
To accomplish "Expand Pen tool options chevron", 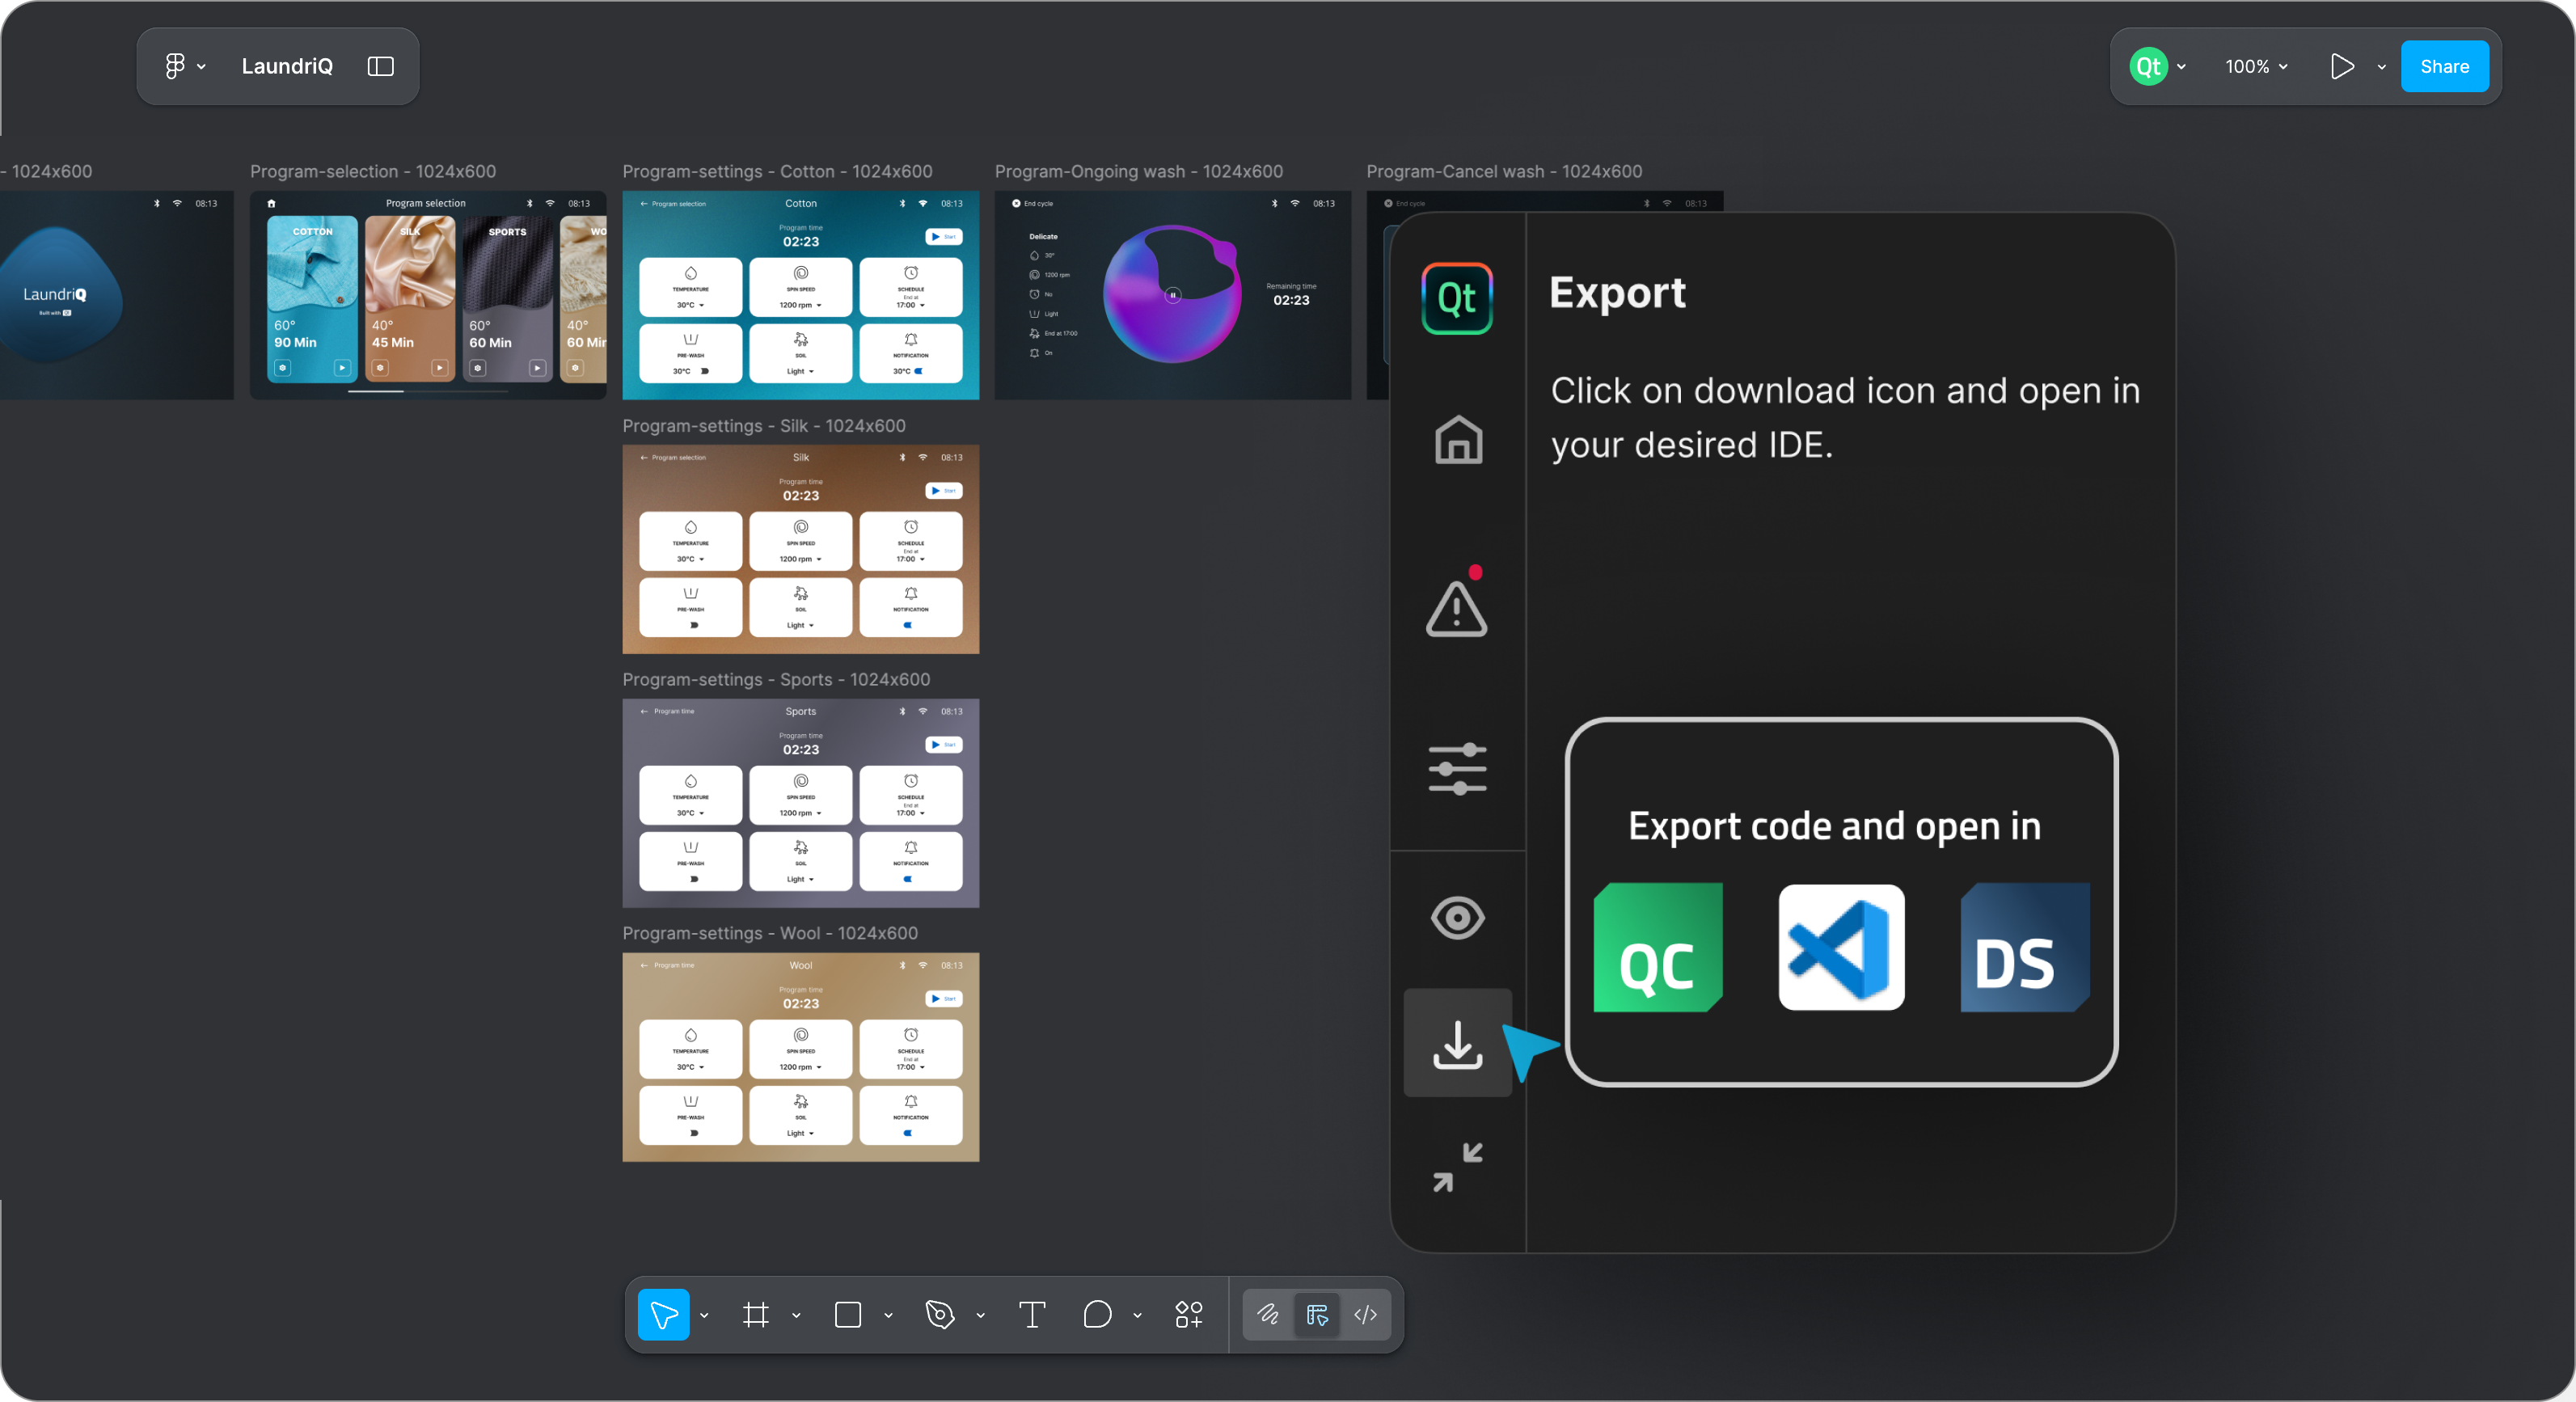I will pyautogui.click(x=980, y=1315).
